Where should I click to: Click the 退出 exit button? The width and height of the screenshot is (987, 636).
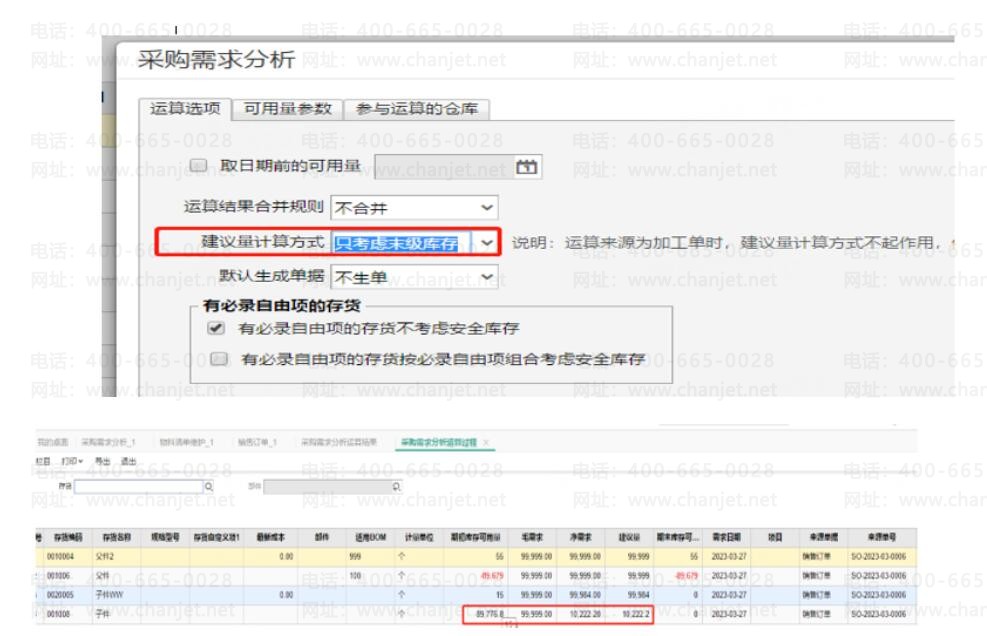coord(128,461)
